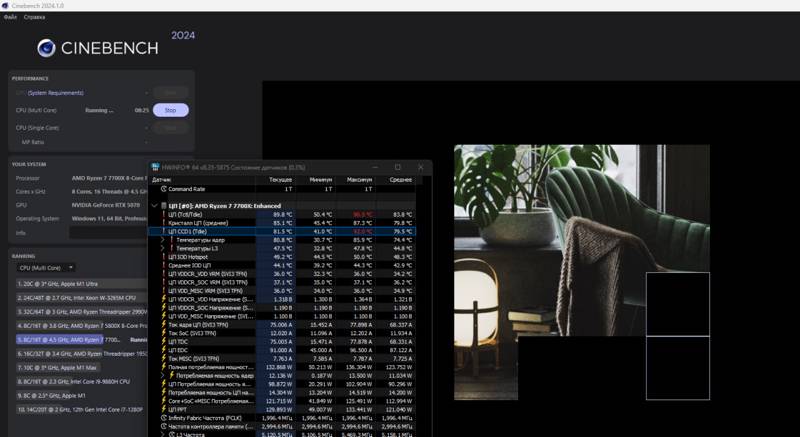Open the CPU (Multi Core) ranking dropdown
The width and height of the screenshot is (800, 437).
click(46, 268)
